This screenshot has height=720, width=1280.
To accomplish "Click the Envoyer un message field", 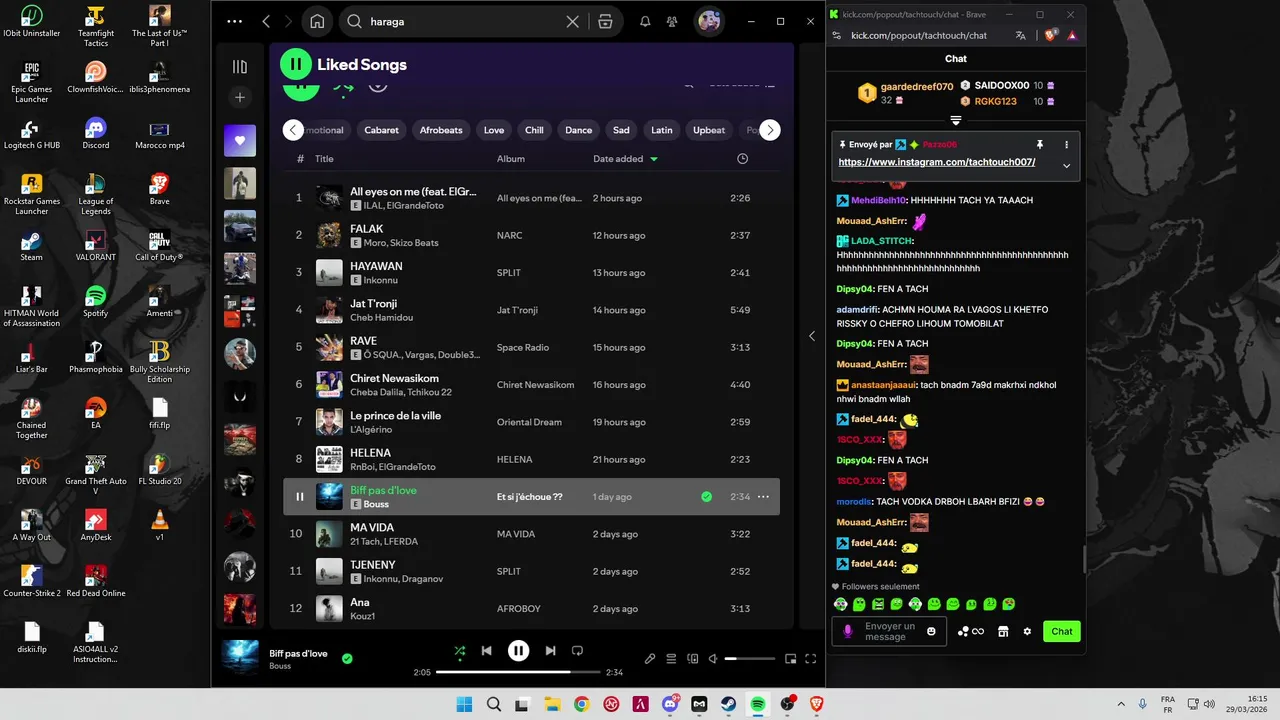I will tap(889, 631).
